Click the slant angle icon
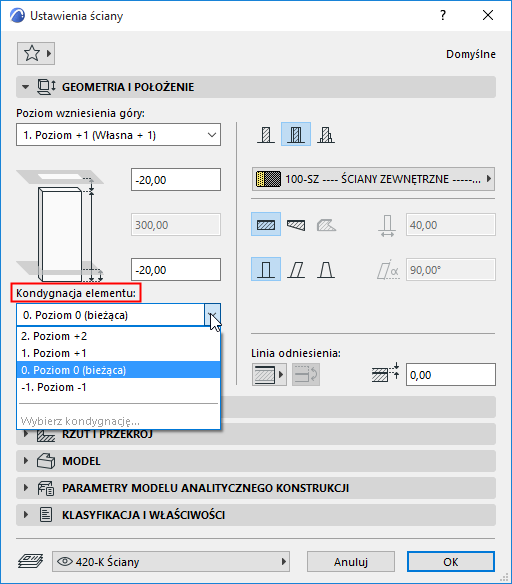The height and width of the screenshot is (584, 512). point(388,269)
